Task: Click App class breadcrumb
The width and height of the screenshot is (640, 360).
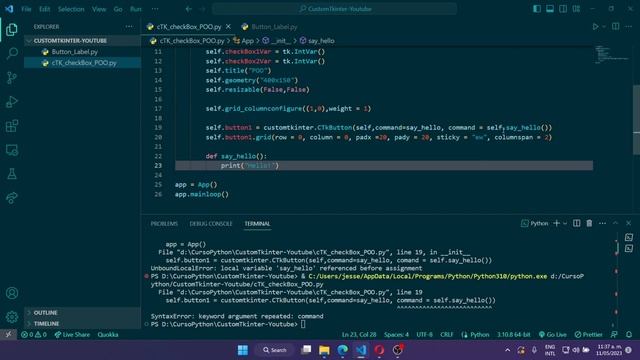Action: coord(243,41)
